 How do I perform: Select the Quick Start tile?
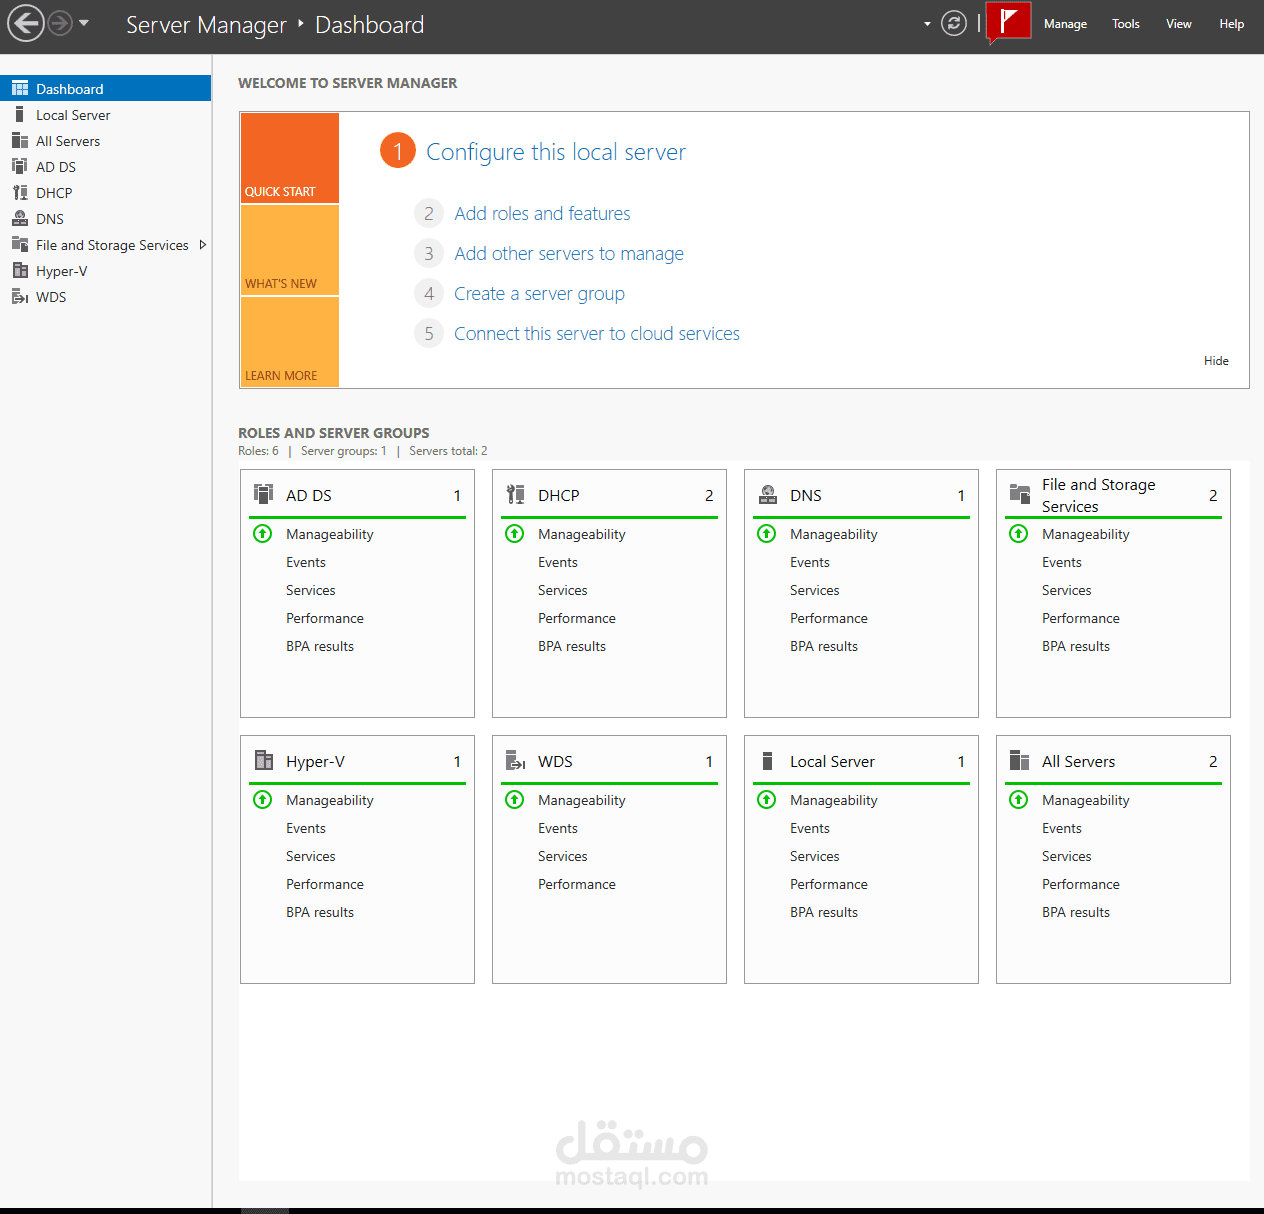pyautogui.click(x=290, y=158)
